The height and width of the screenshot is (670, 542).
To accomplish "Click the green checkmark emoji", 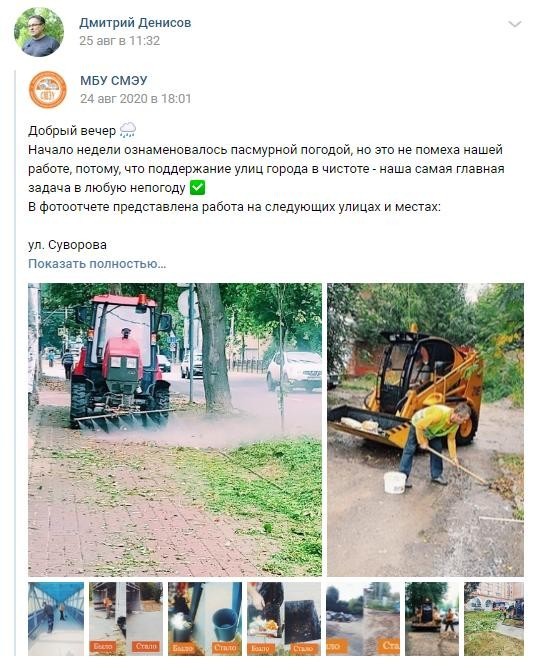I will (197, 188).
